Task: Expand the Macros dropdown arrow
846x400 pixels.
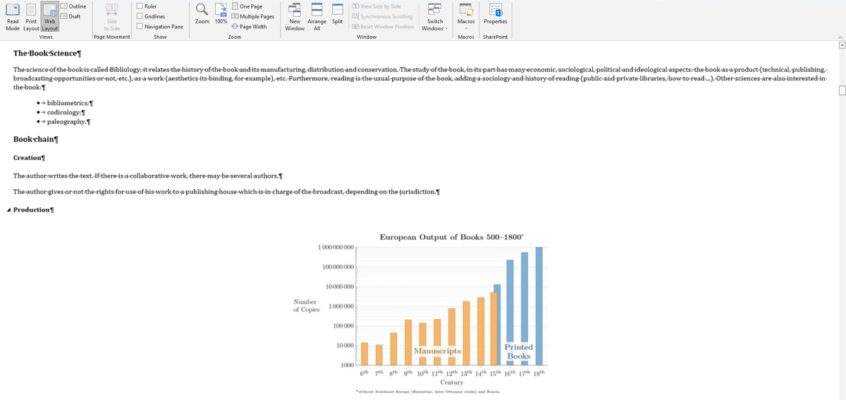Action: click(x=466, y=29)
